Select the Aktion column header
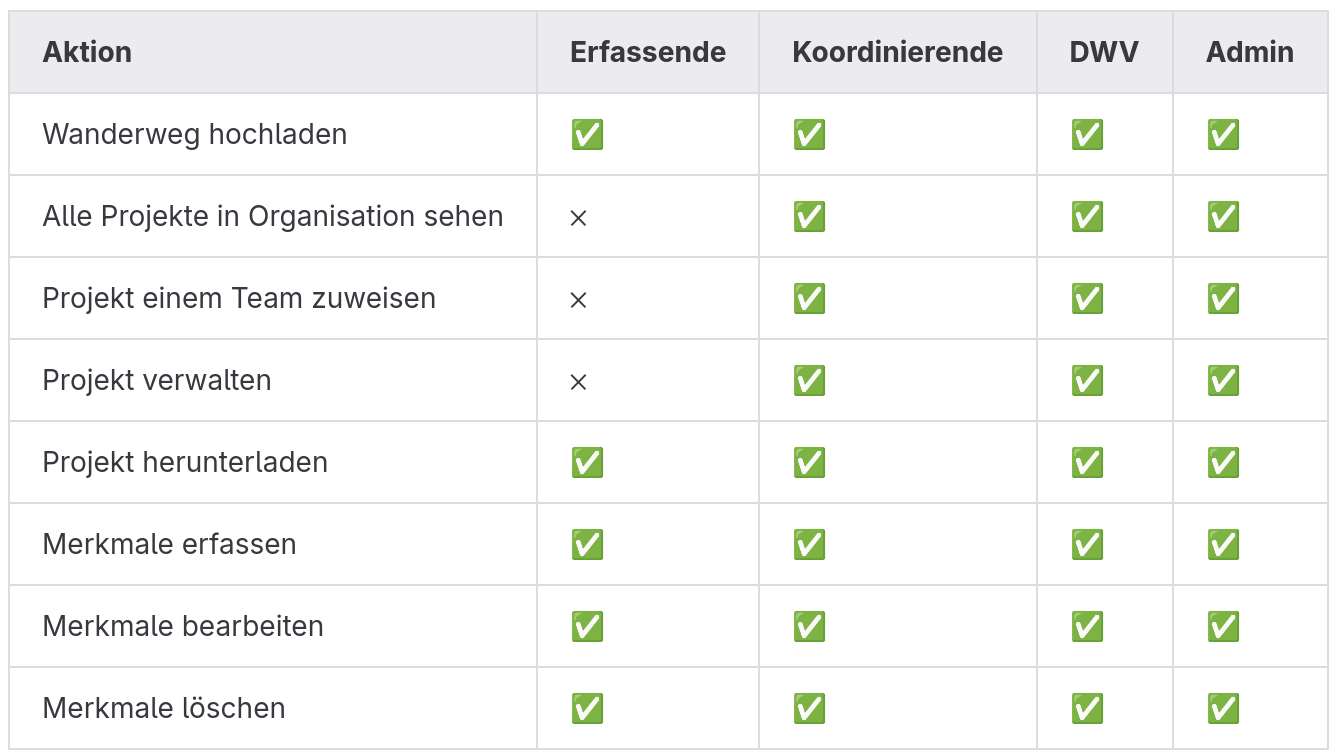 87,52
